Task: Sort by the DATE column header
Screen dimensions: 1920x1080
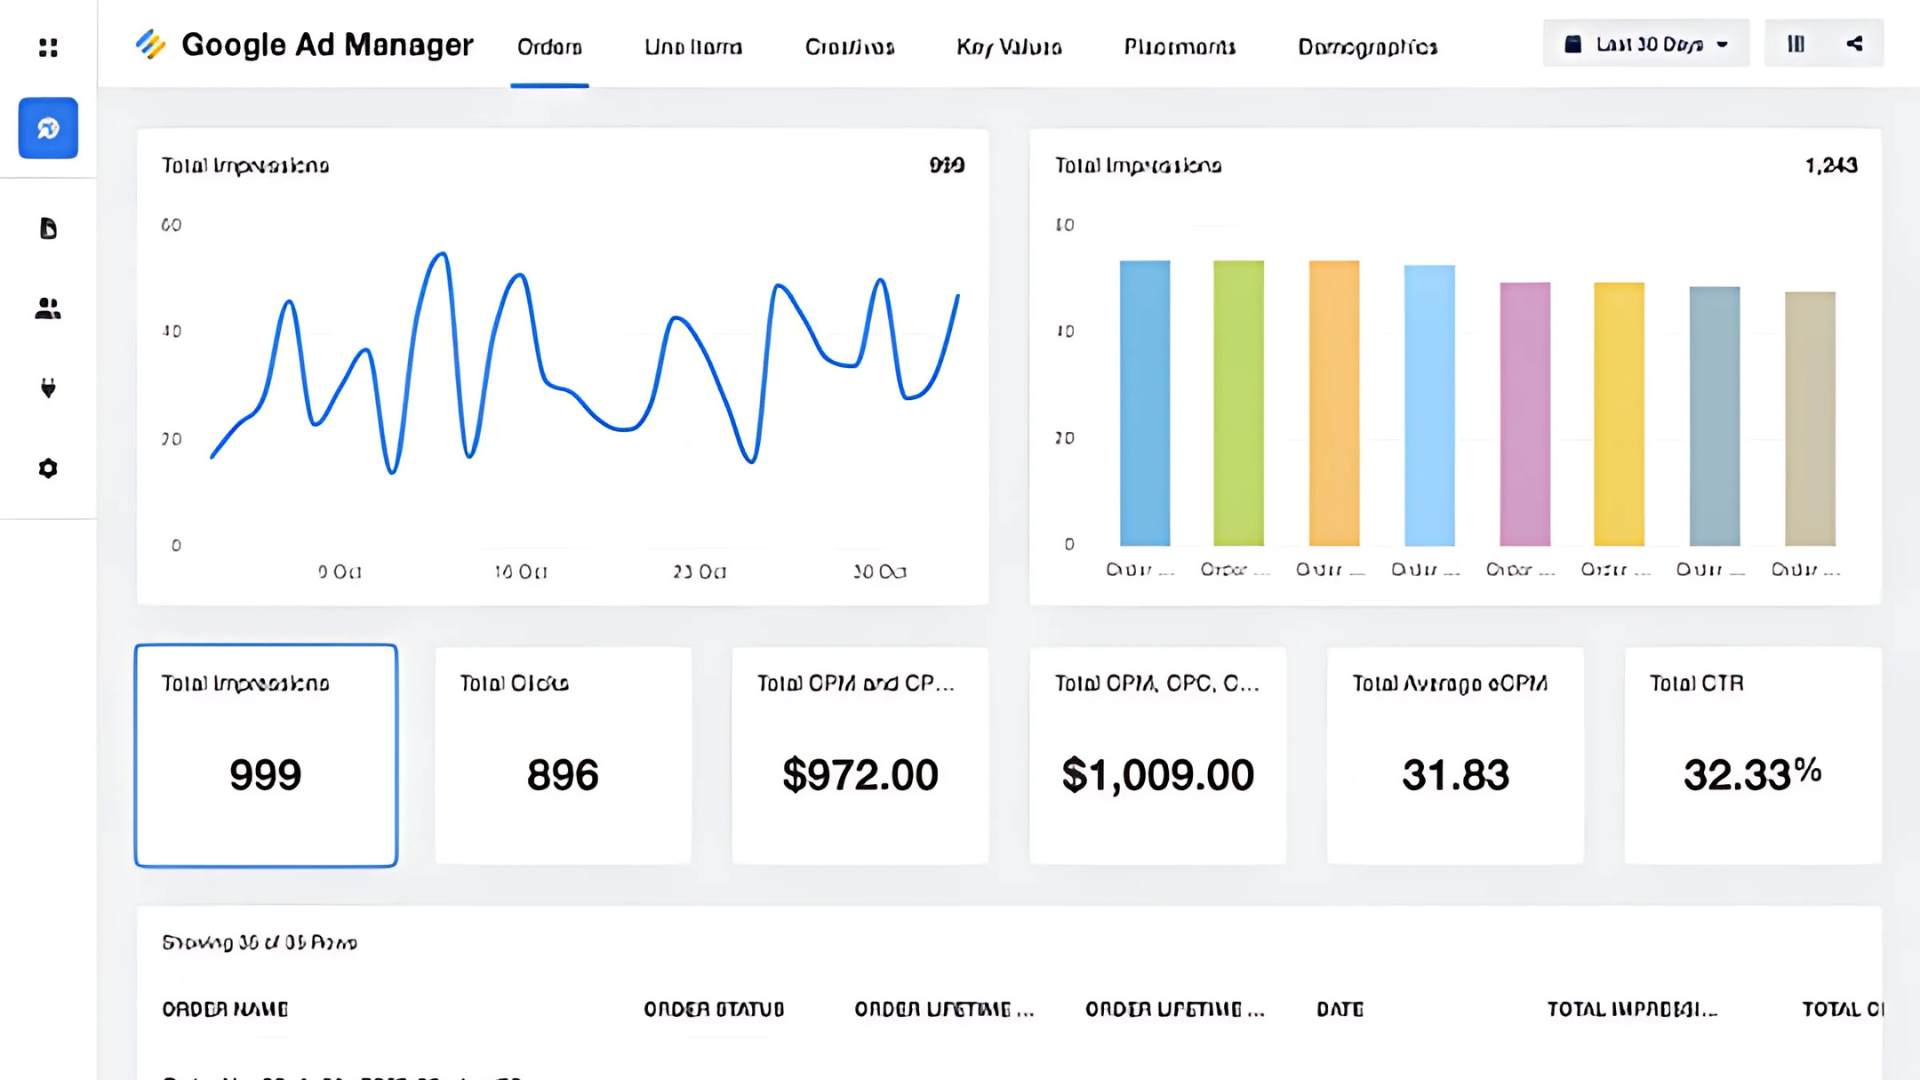Action: coord(1340,1009)
